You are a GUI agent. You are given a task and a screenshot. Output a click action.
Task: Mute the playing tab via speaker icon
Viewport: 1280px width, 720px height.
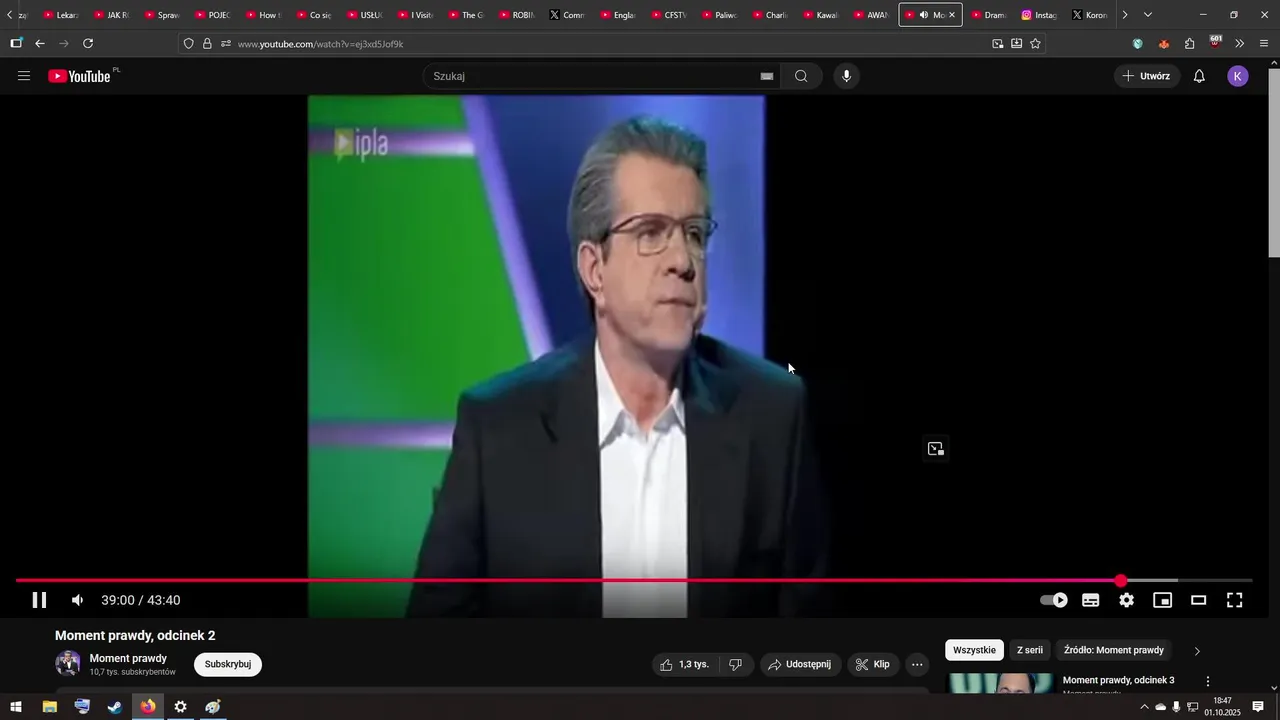[x=924, y=15]
